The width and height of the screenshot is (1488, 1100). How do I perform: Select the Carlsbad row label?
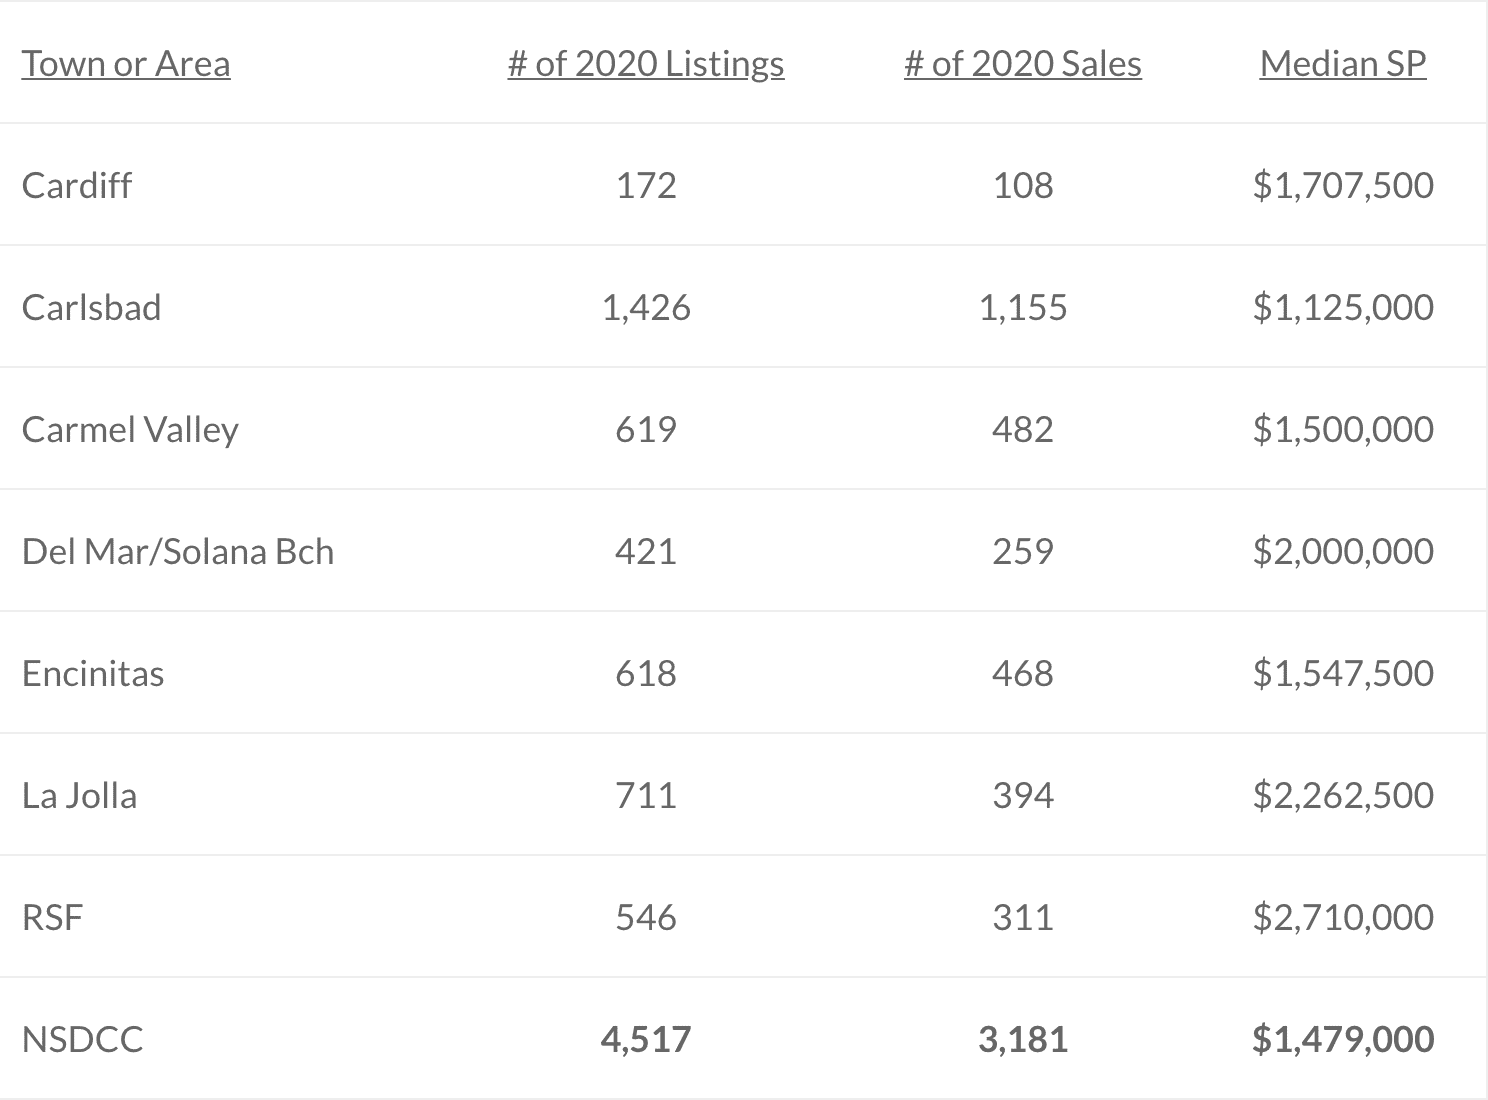(91, 308)
